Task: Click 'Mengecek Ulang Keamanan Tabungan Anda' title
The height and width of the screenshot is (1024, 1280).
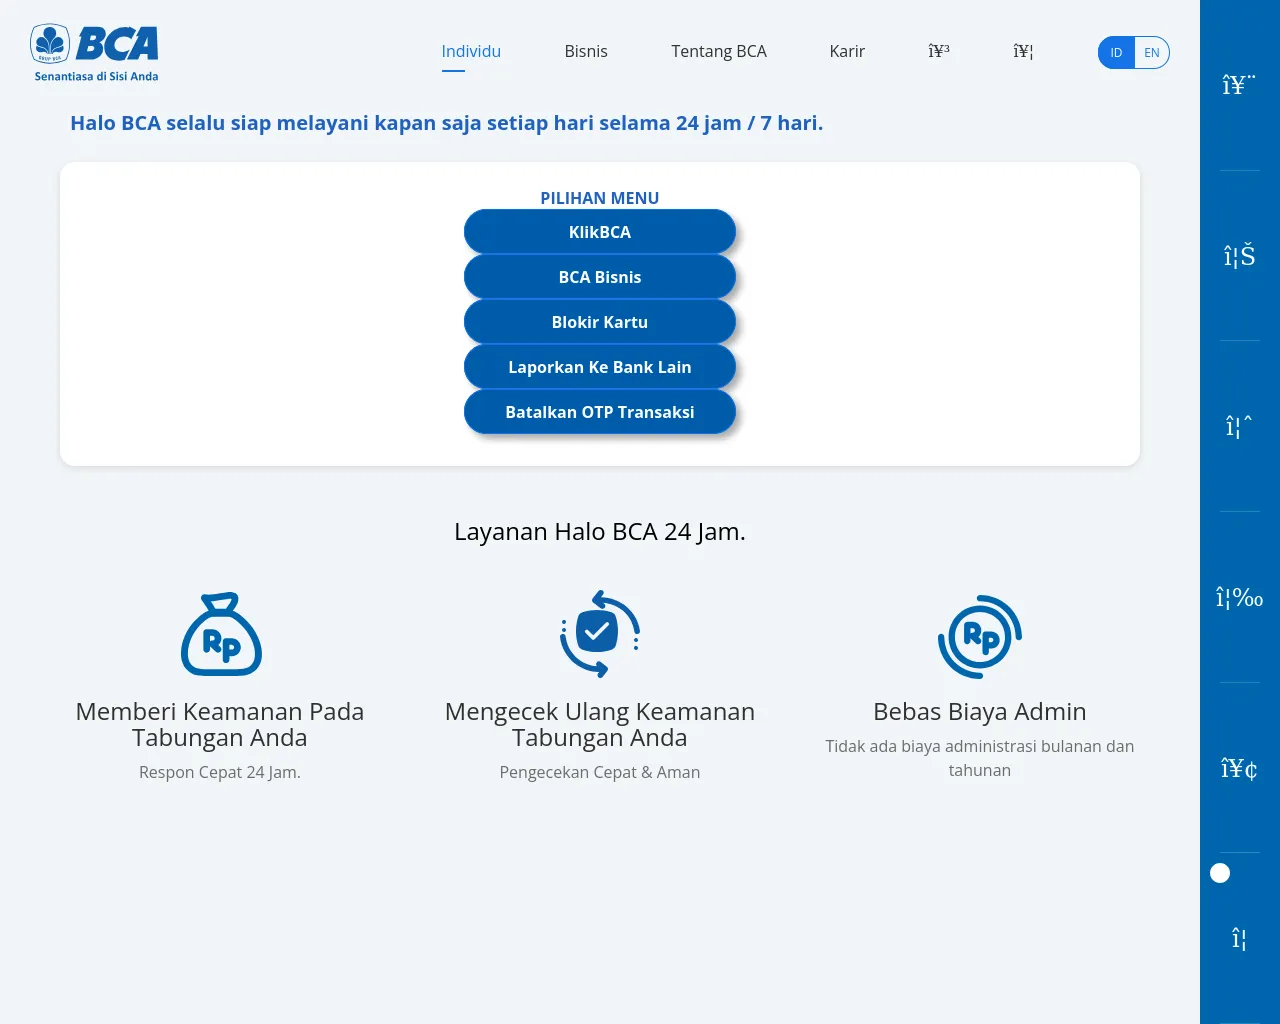Action: coord(600,725)
